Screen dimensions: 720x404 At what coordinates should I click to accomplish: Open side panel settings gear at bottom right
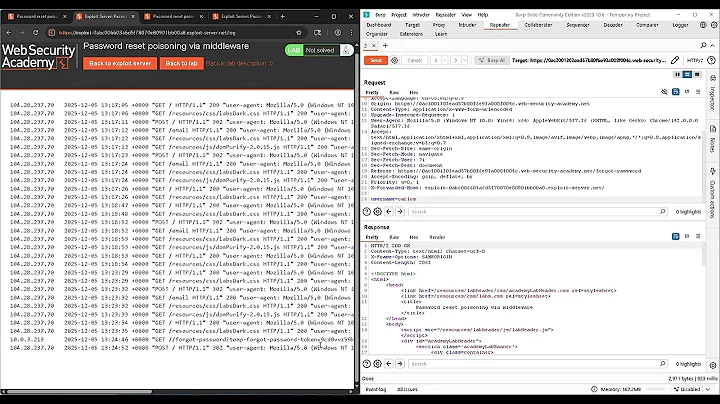(x=713, y=365)
